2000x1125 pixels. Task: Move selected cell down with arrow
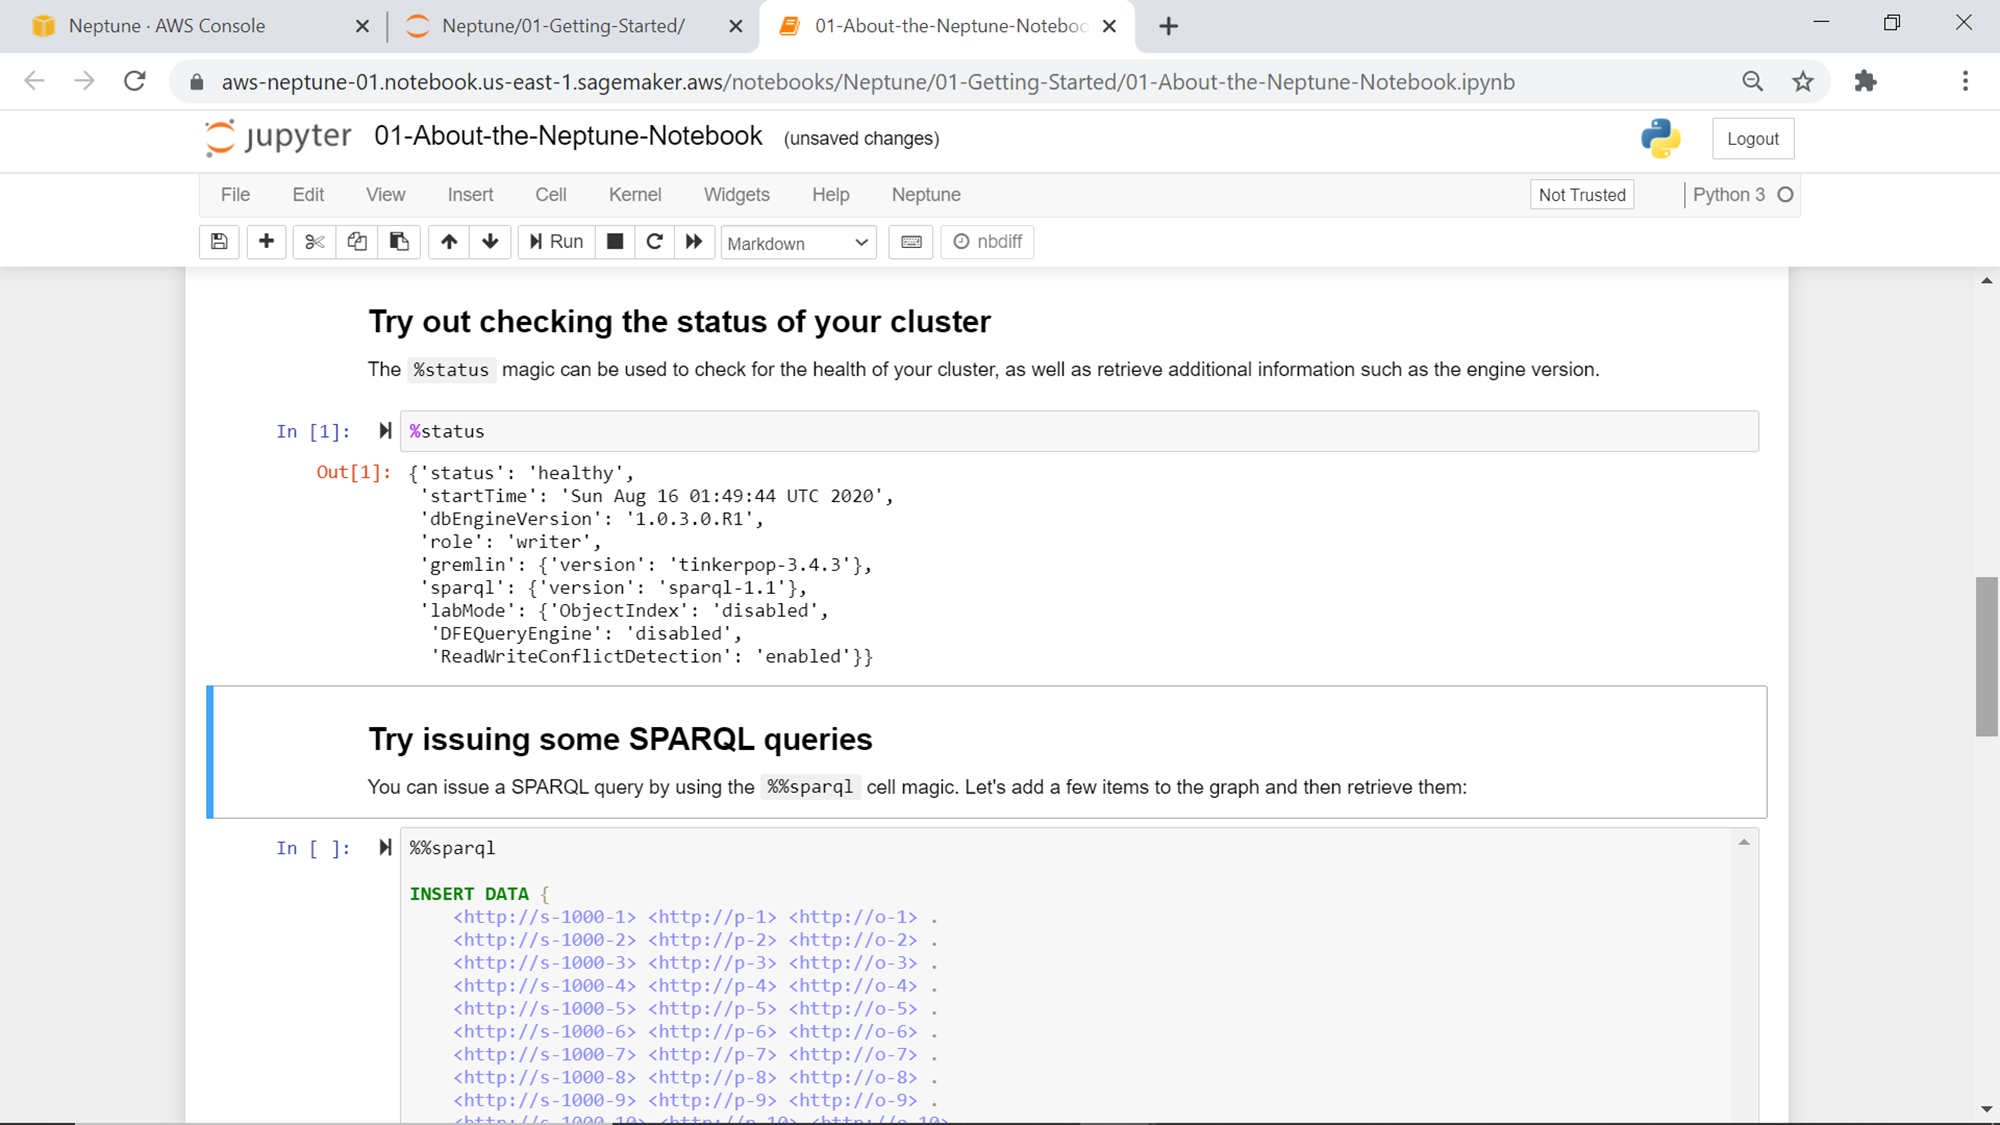coord(490,242)
